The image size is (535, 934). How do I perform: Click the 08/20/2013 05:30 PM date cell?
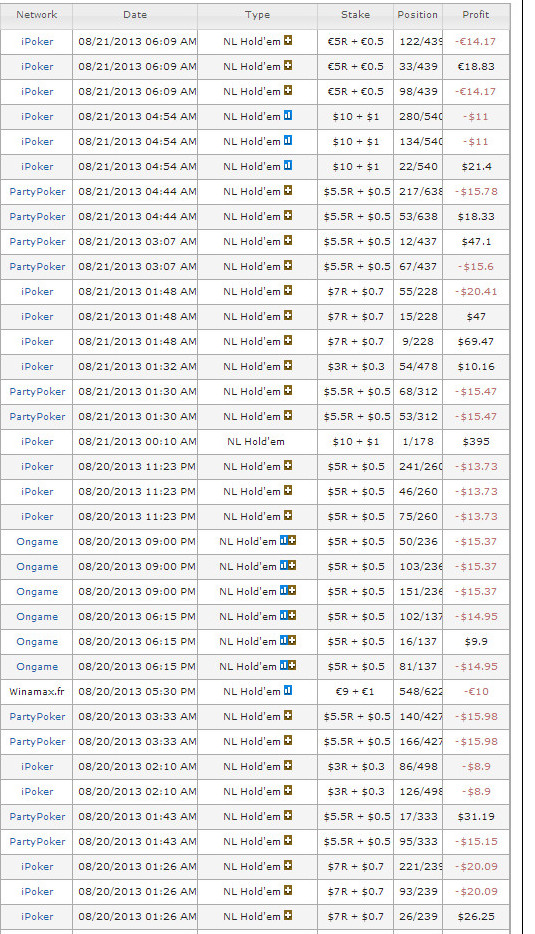click(137, 692)
